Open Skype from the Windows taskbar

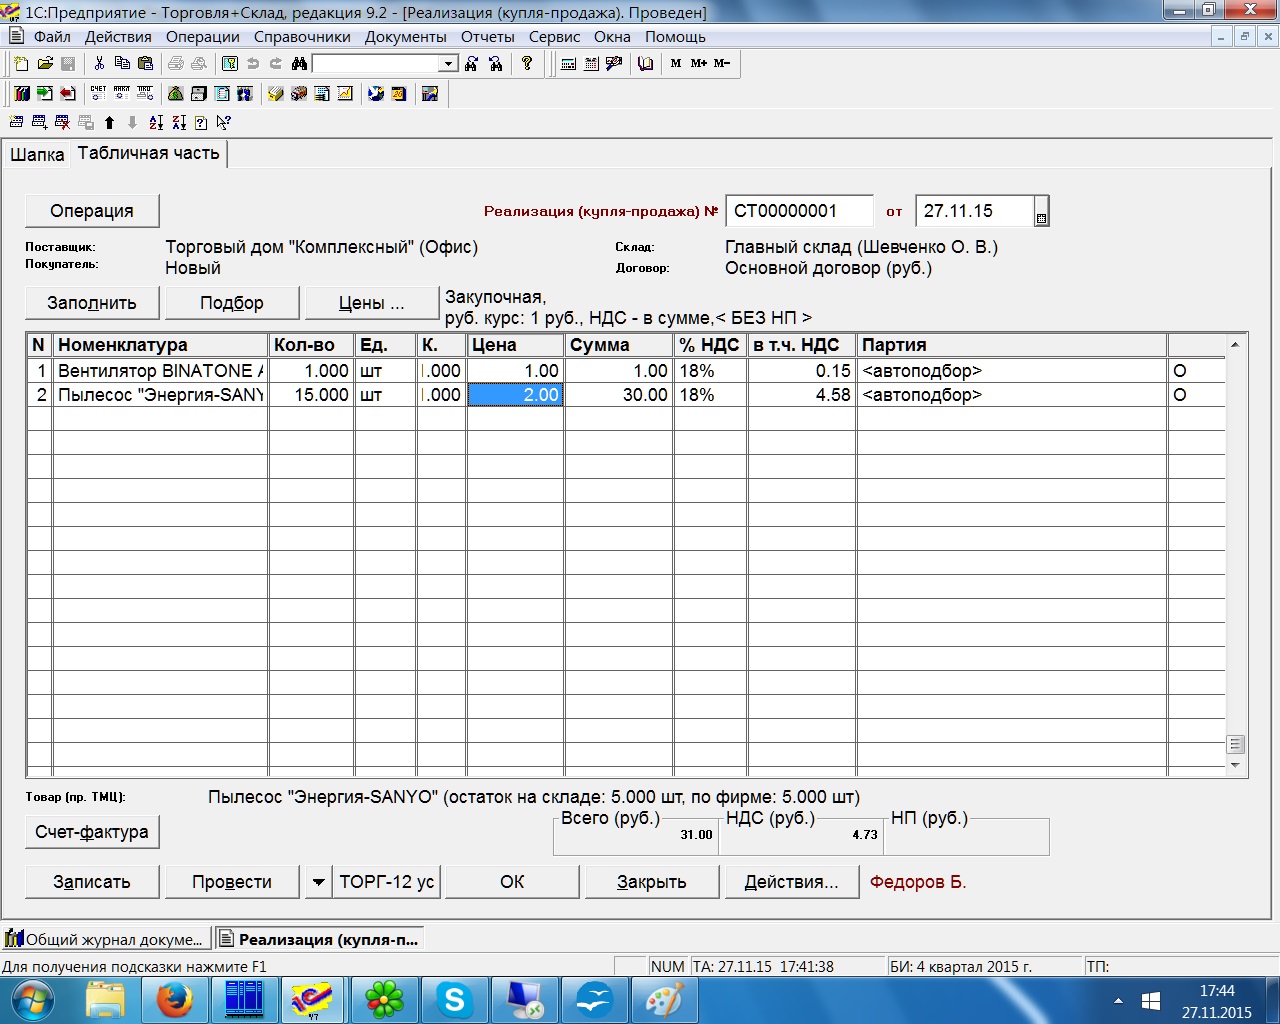coord(455,1000)
